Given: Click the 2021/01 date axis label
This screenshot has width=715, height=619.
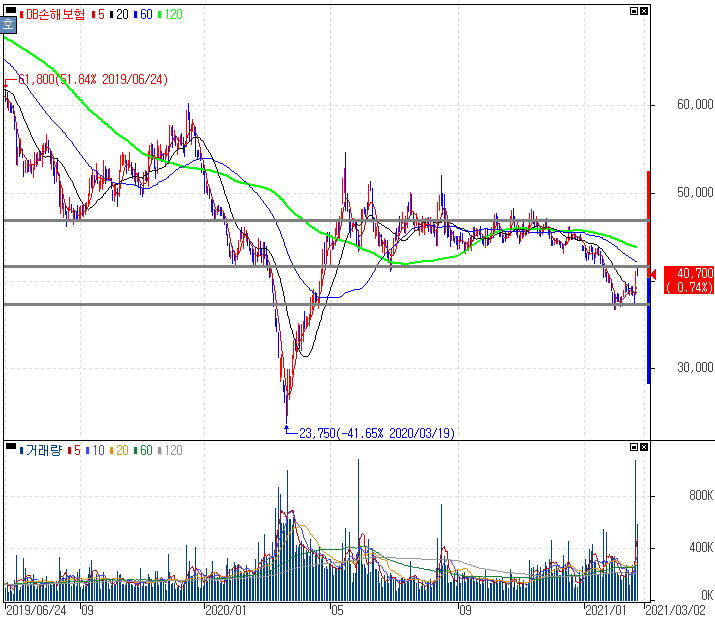Looking at the screenshot, I should click(x=606, y=610).
